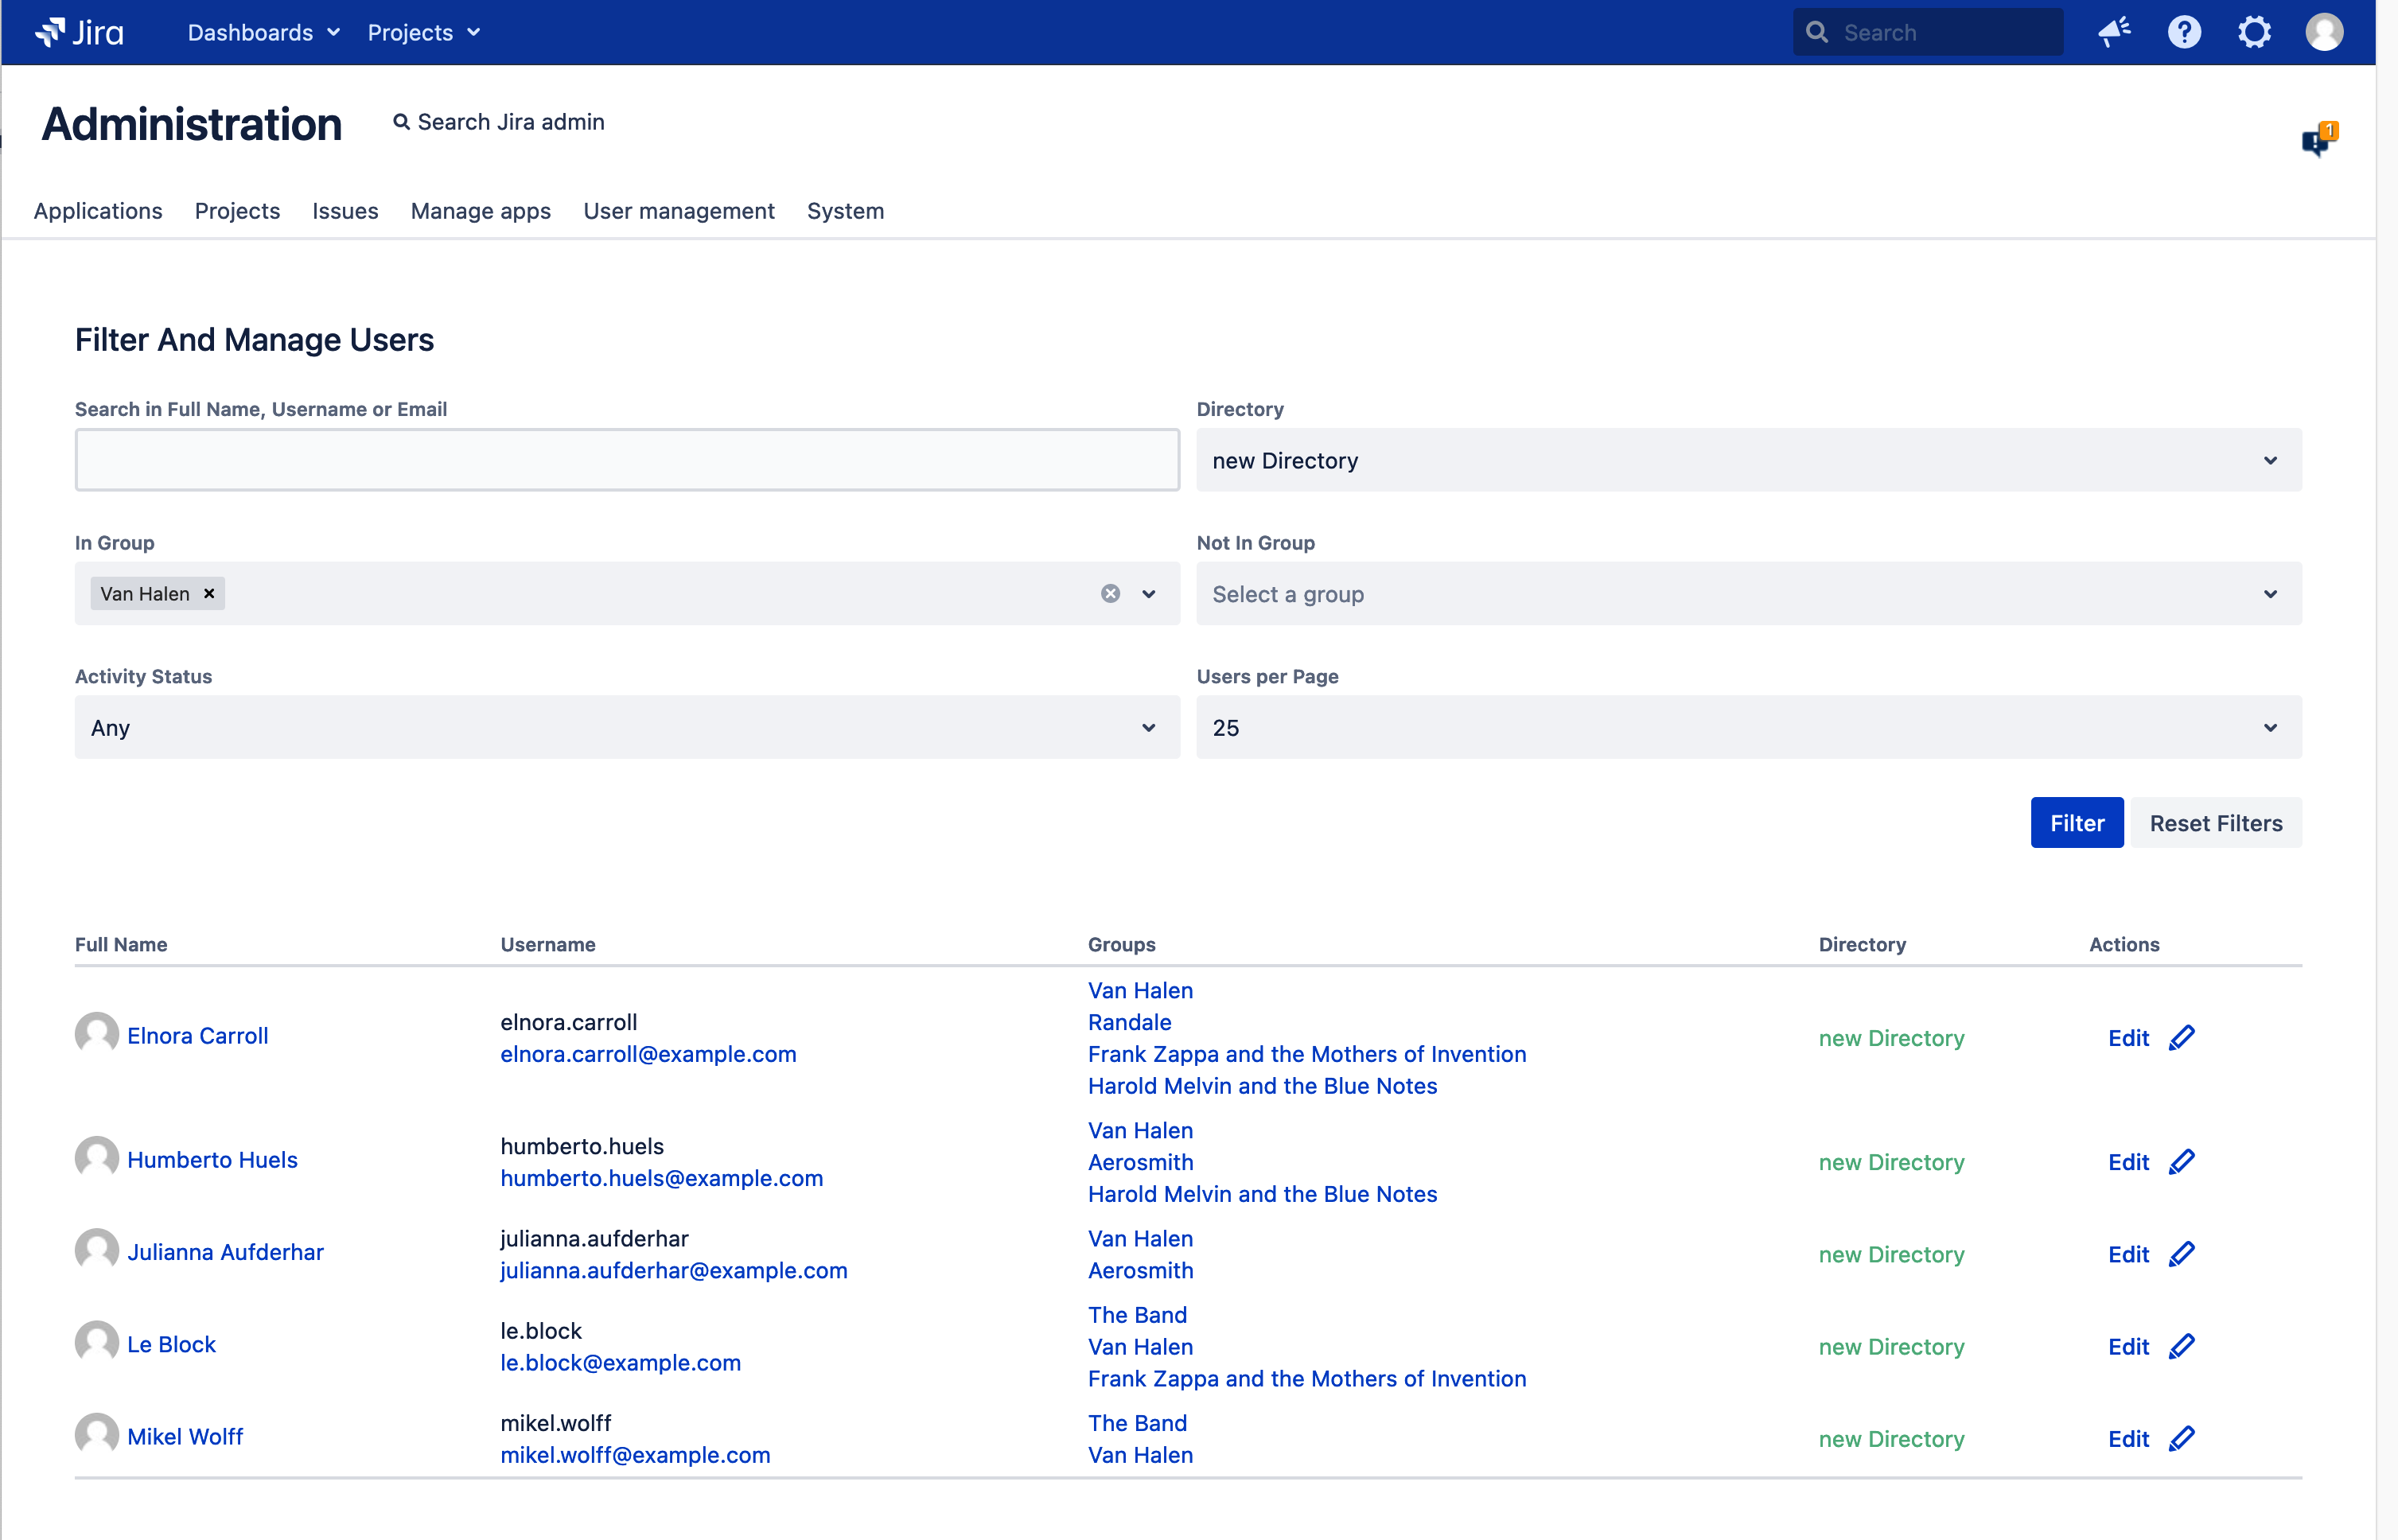Click pencil edit icon for Mikel Wolff
This screenshot has height=1540, width=2398.
2182,1438
